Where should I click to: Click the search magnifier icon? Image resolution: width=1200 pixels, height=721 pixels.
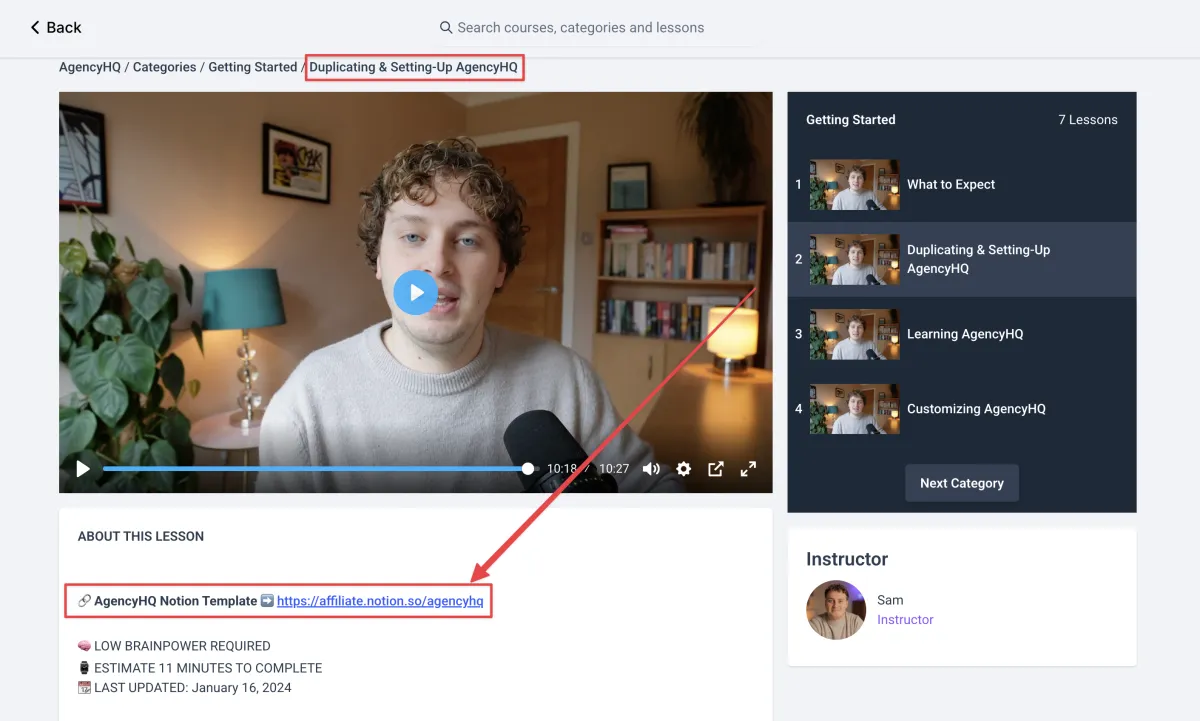(446, 27)
